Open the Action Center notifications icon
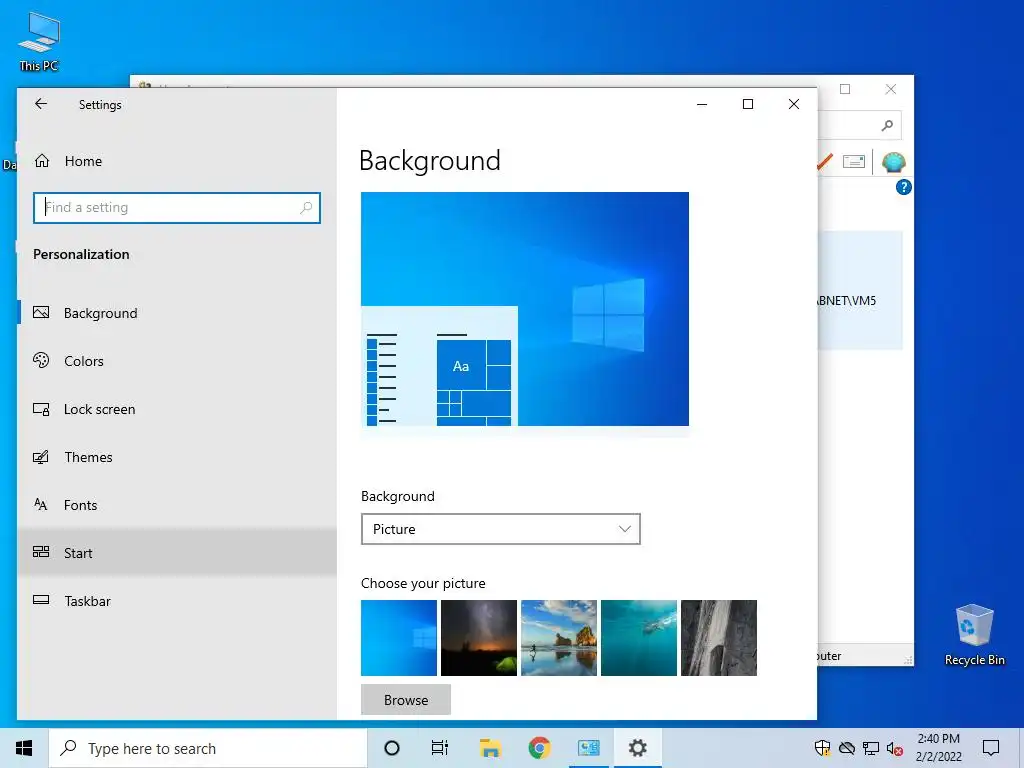Image resolution: width=1024 pixels, height=768 pixels. pos(991,748)
